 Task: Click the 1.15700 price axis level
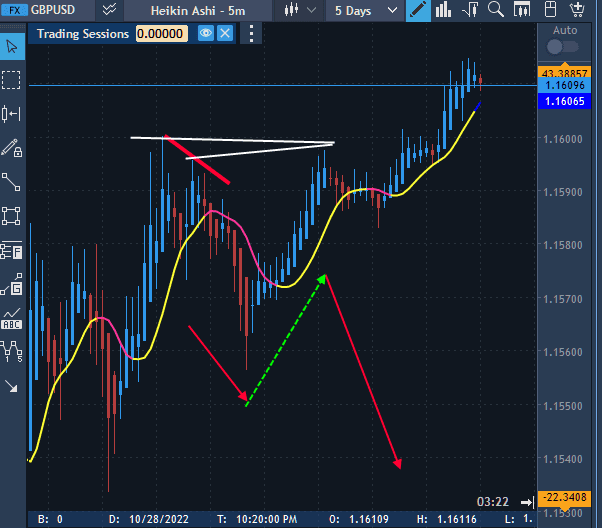562,299
